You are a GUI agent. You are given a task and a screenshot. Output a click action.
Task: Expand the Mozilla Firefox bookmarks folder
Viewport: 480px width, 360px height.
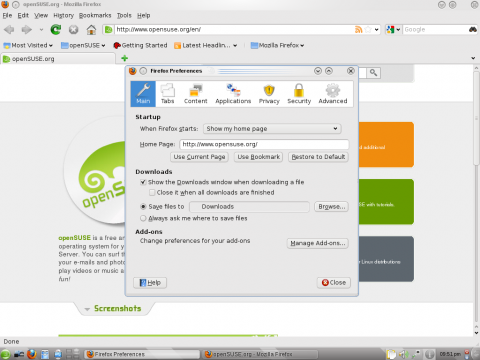(x=277, y=45)
